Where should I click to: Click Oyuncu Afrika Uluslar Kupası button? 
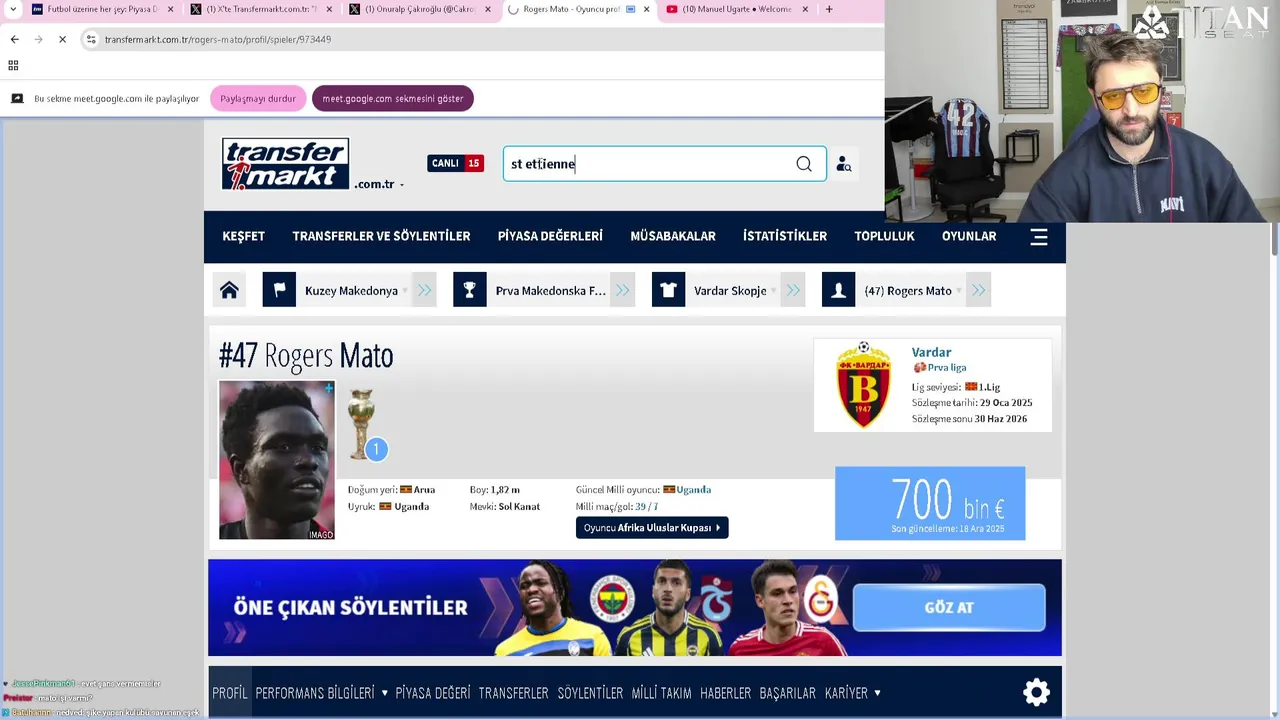pyautogui.click(x=652, y=528)
